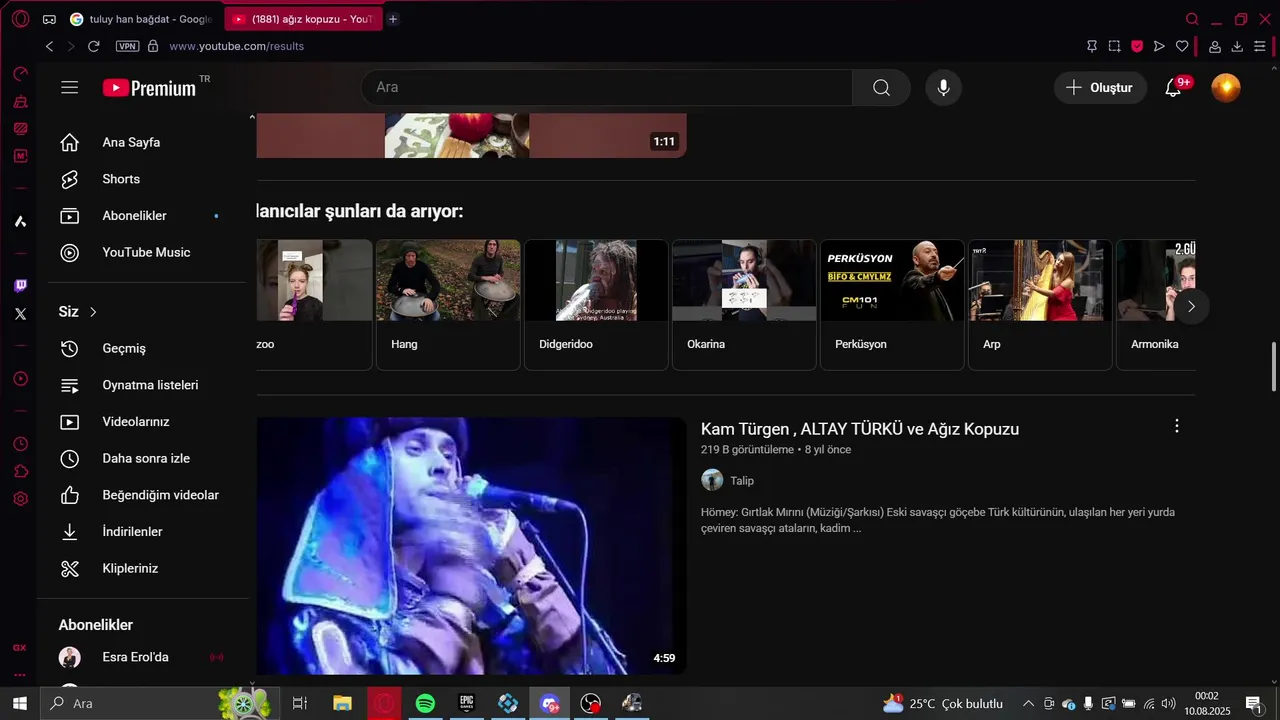Open more actions for Kam Türgen video

click(1176, 426)
